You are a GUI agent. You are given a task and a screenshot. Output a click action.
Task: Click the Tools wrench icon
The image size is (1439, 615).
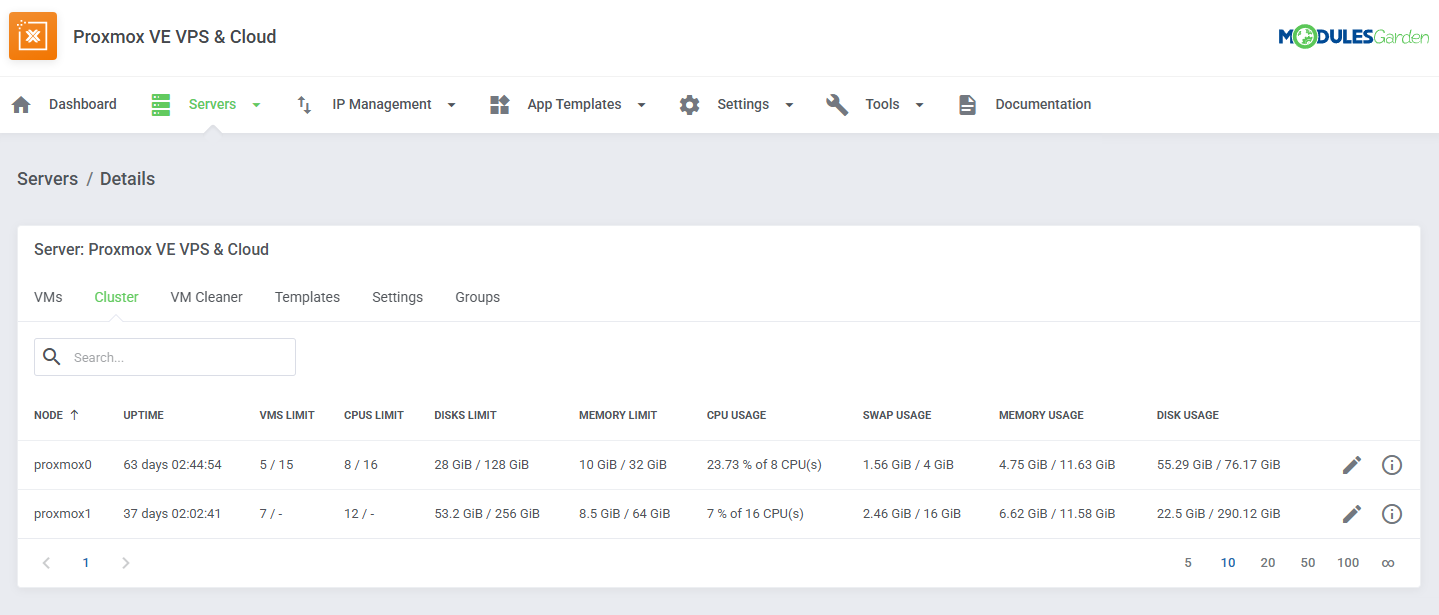836,103
